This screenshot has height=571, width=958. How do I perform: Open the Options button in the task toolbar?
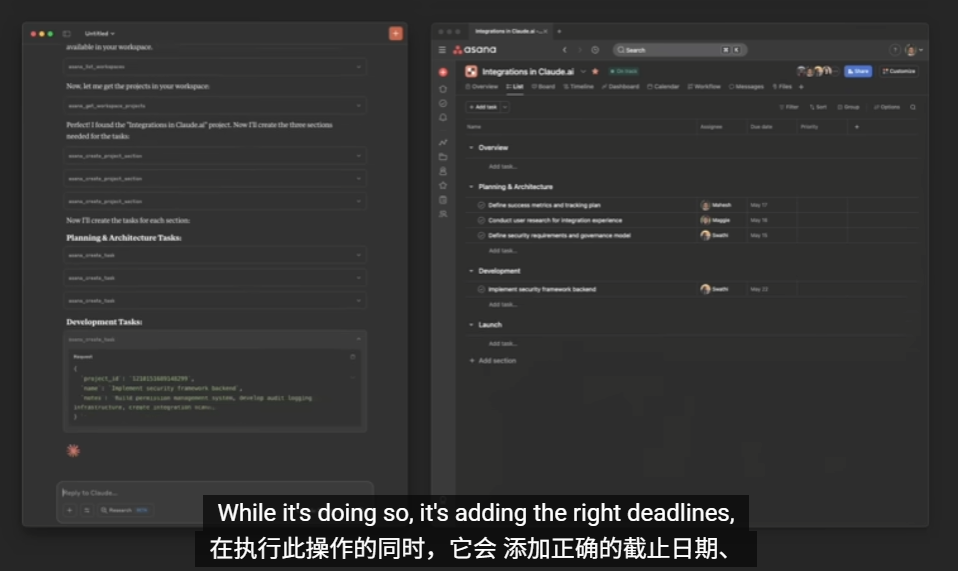(x=887, y=107)
